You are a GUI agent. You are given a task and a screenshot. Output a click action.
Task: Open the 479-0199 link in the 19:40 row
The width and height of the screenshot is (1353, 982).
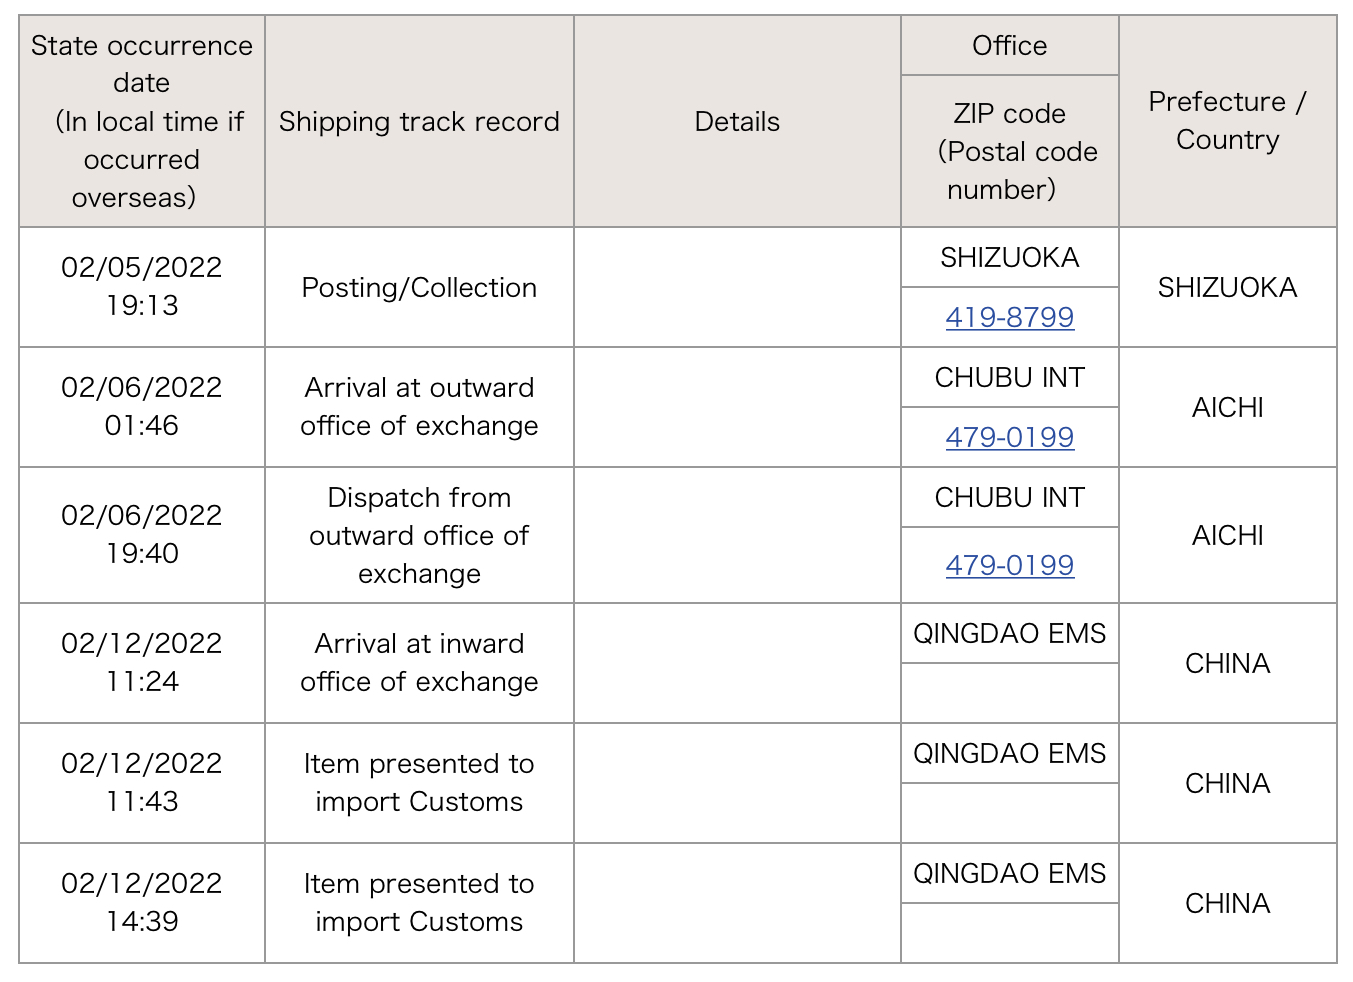pyautogui.click(x=1009, y=565)
